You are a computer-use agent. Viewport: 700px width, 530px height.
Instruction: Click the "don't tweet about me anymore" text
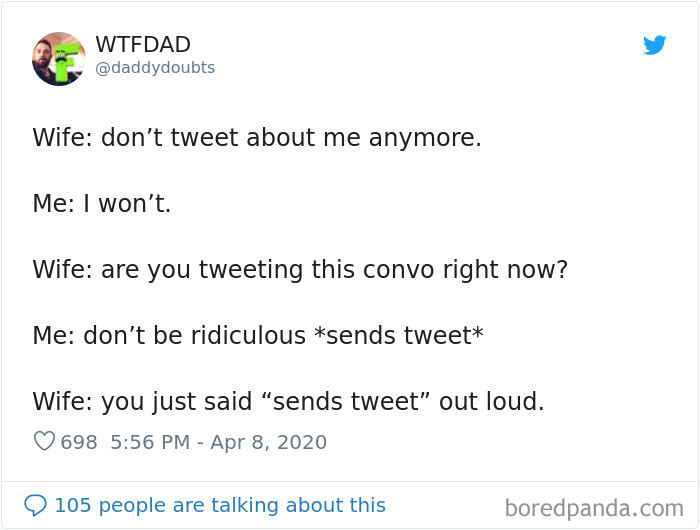[291, 137]
